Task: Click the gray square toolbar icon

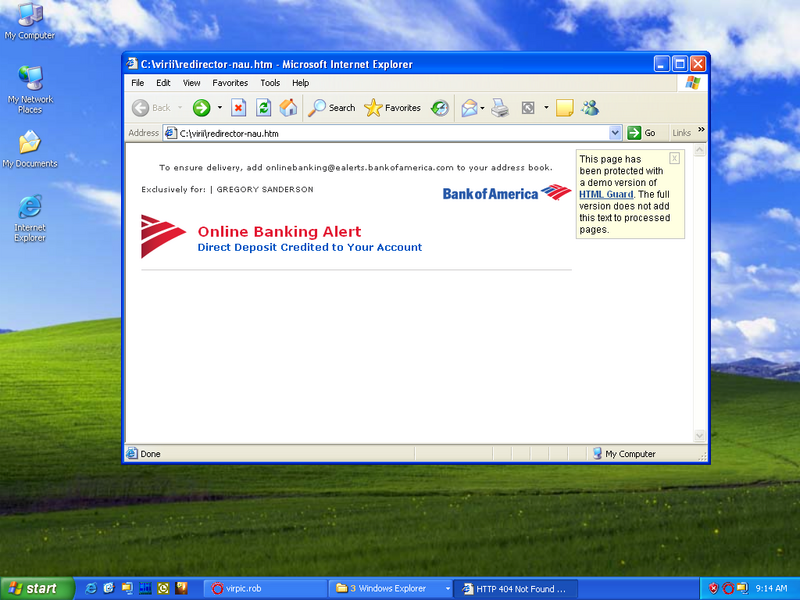Action: (x=528, y=108)
